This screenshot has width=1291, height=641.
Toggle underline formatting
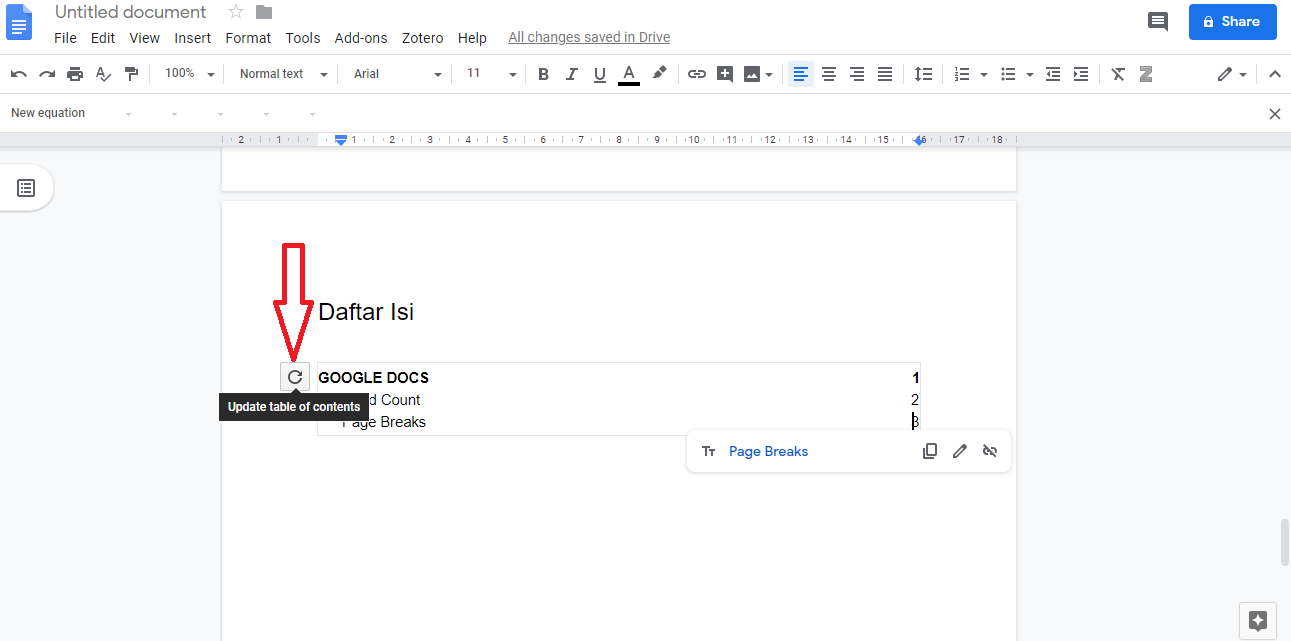coord(599,73)
